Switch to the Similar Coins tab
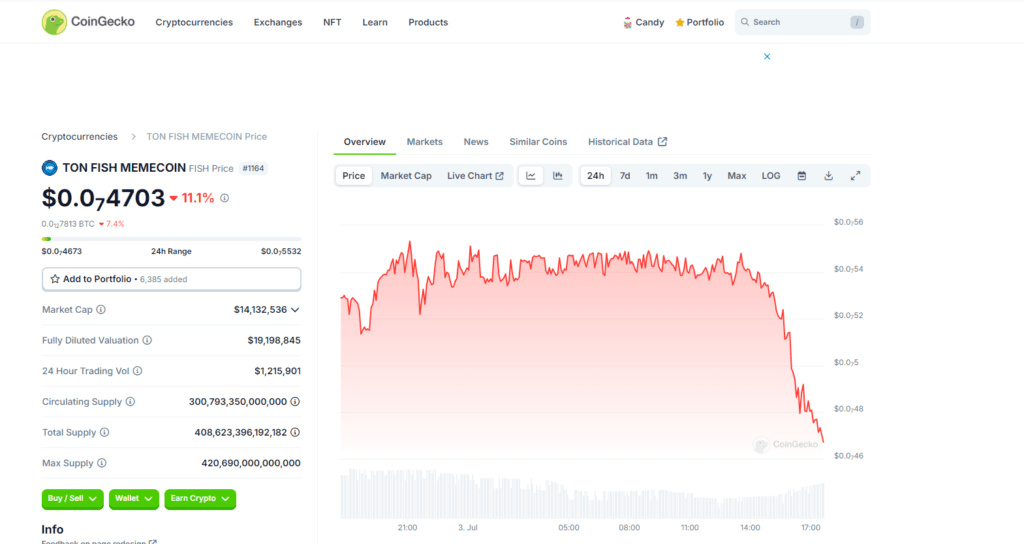Screen dimensions: 1024x544 click(538, 142)
